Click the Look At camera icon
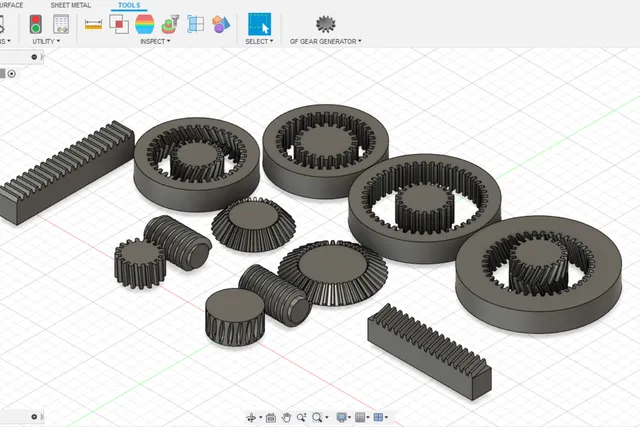The image size is (640, 427). click(x=271, y=417)
